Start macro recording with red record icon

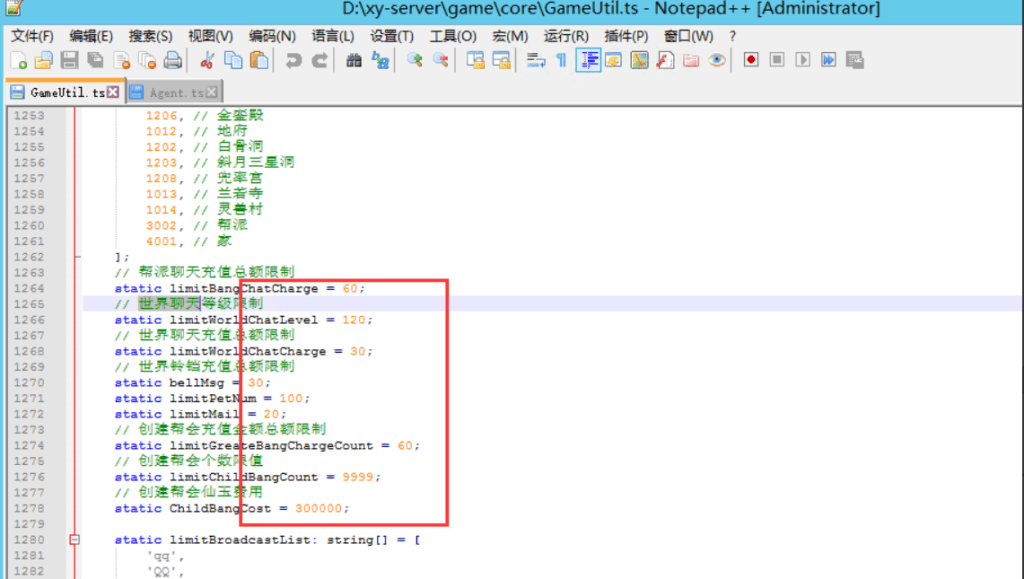click(x=751, y=60)
